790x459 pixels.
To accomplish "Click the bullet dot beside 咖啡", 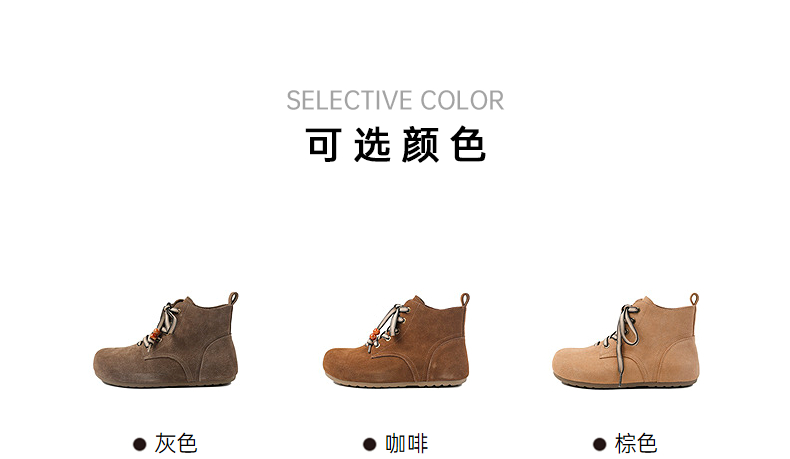I will point(369,444).
